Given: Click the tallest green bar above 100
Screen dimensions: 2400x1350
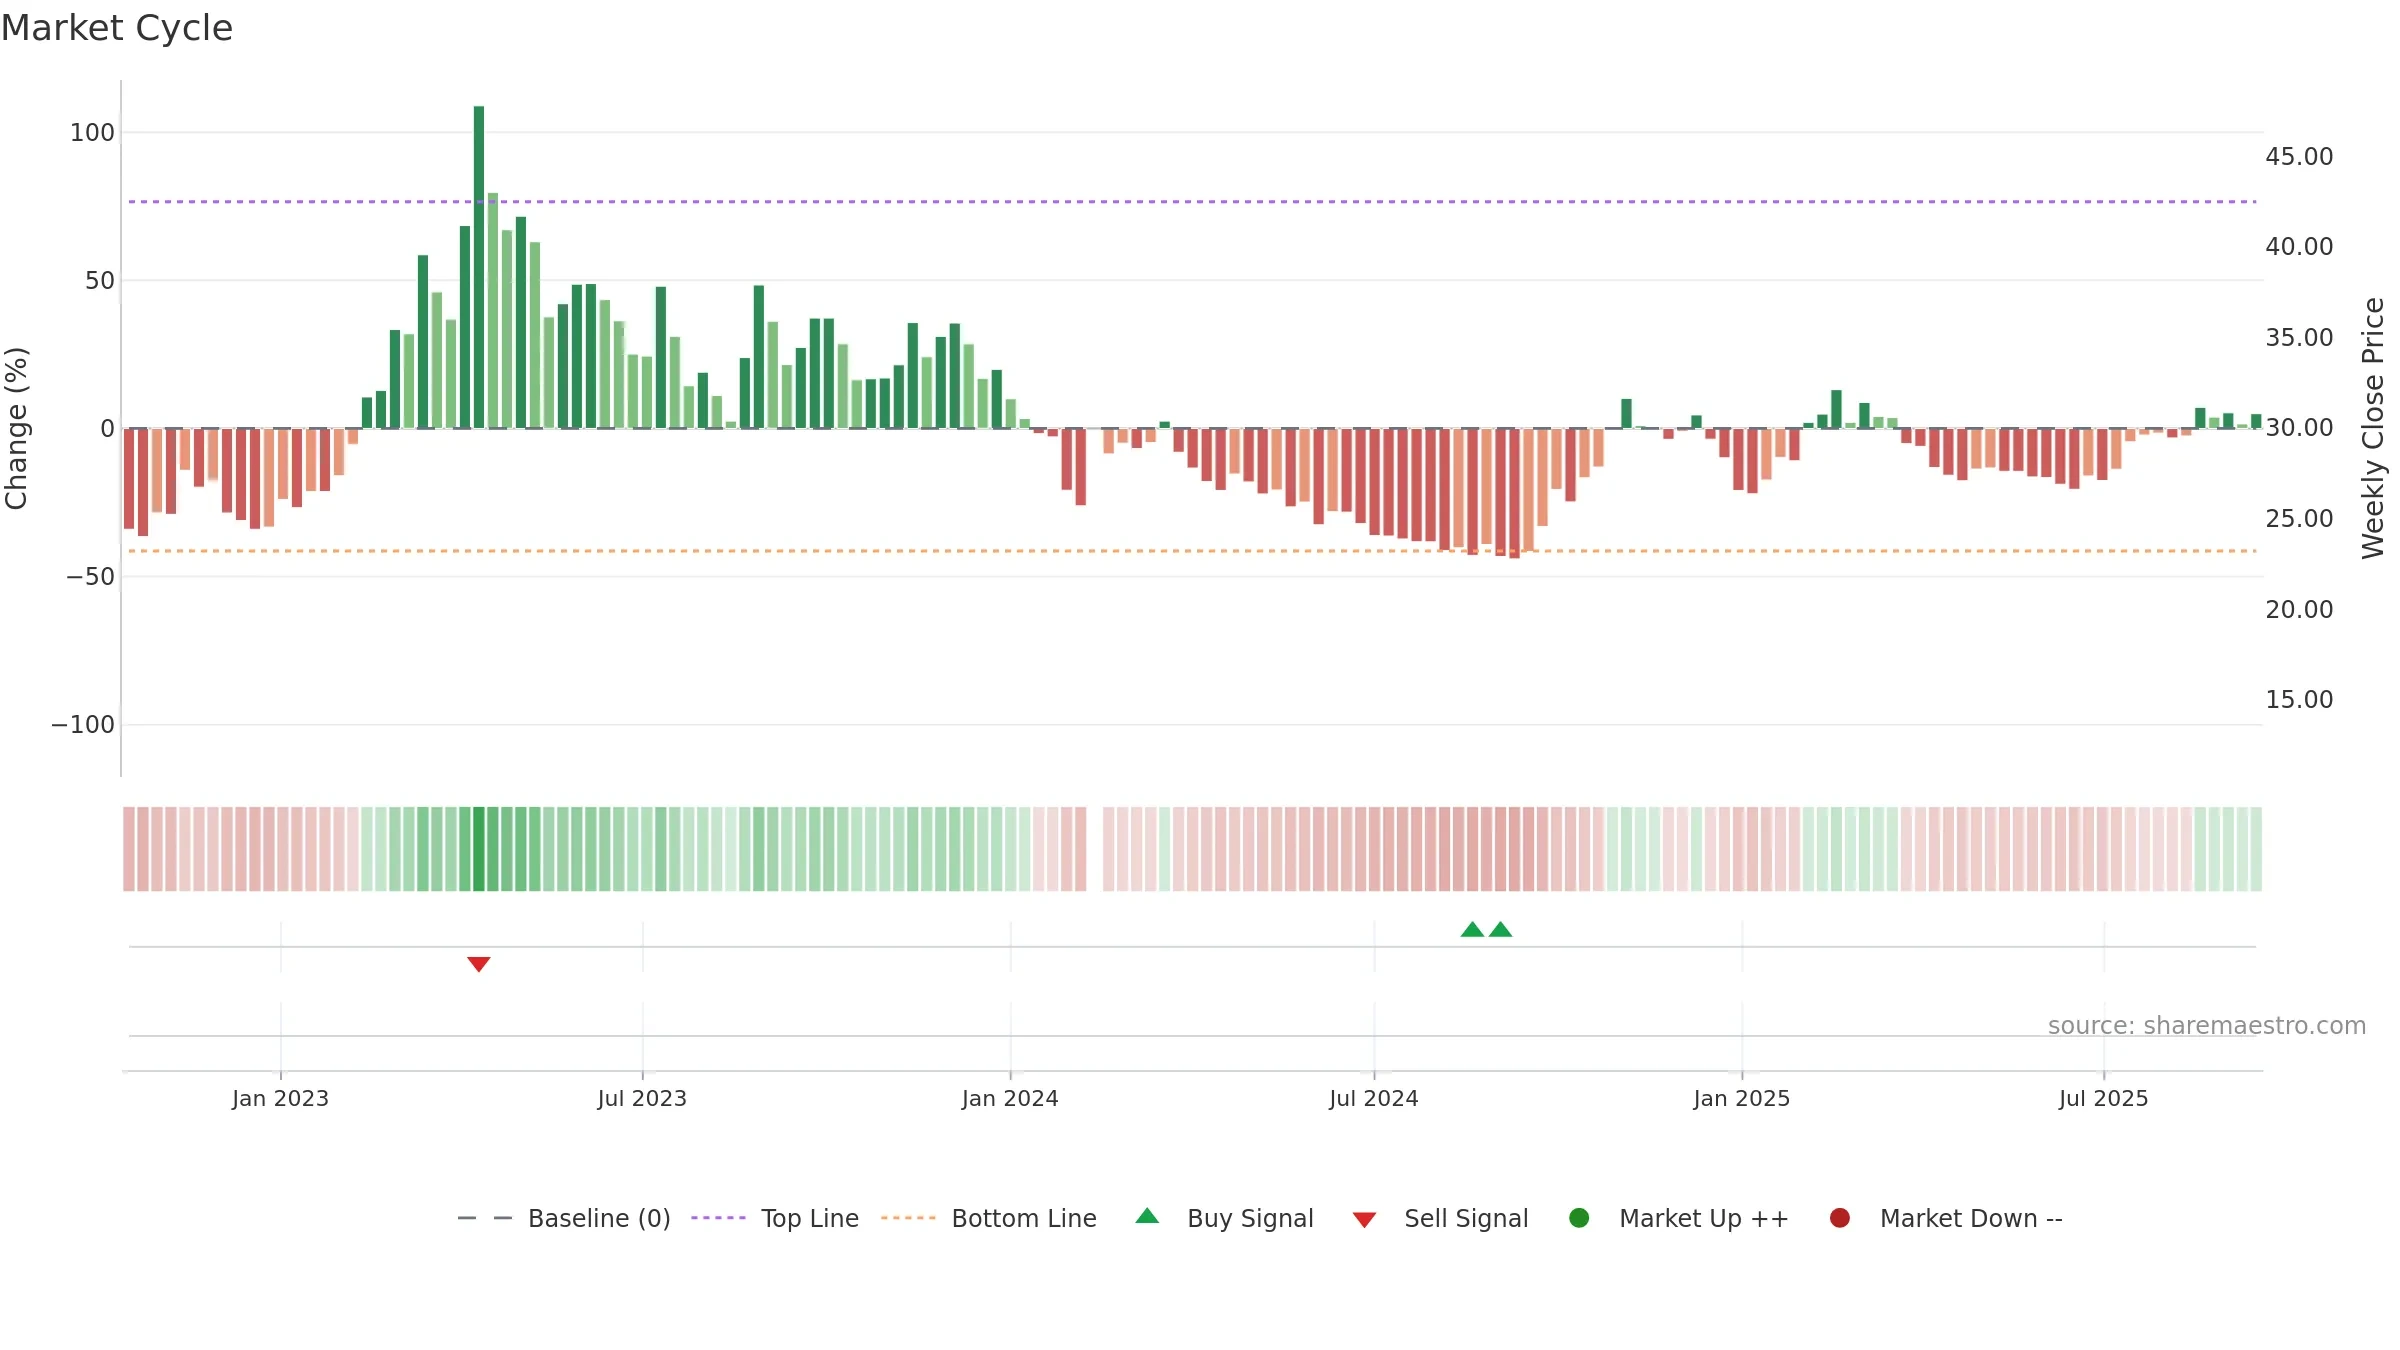Looking at the screenshot, I should coord(479,267).
